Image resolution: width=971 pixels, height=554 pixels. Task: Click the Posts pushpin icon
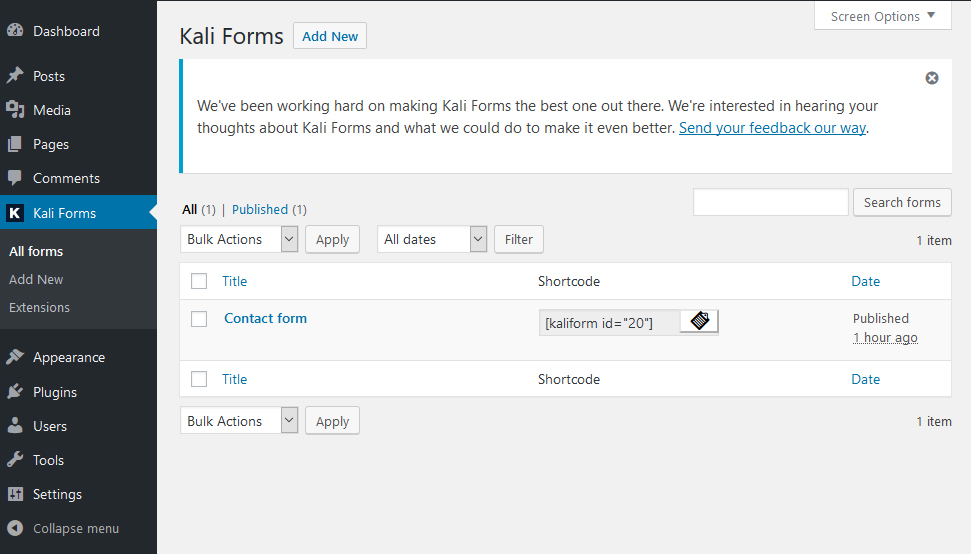tap(15, 76)
